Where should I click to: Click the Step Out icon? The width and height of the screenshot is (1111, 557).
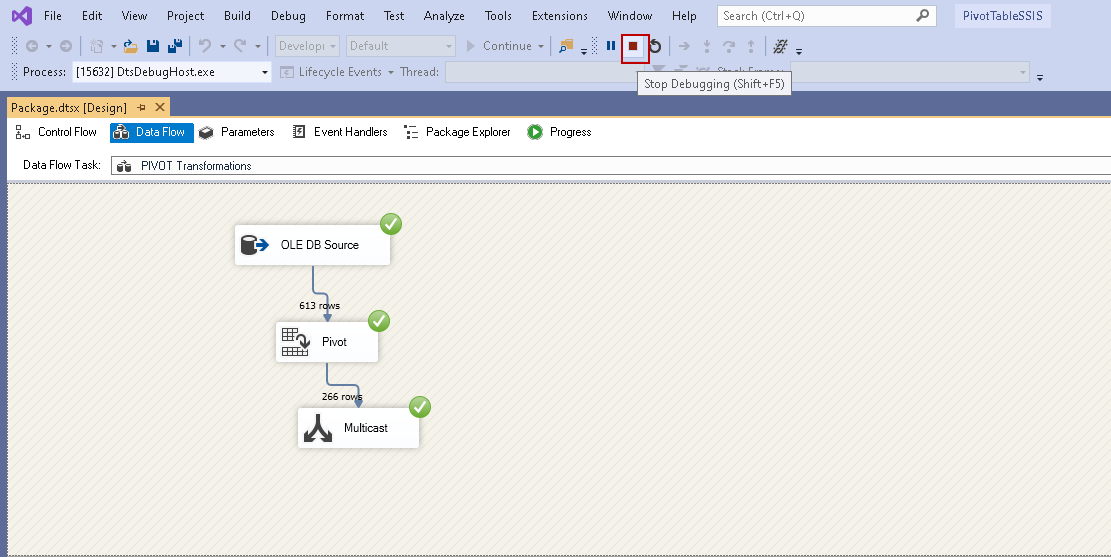tap(751, 46)
